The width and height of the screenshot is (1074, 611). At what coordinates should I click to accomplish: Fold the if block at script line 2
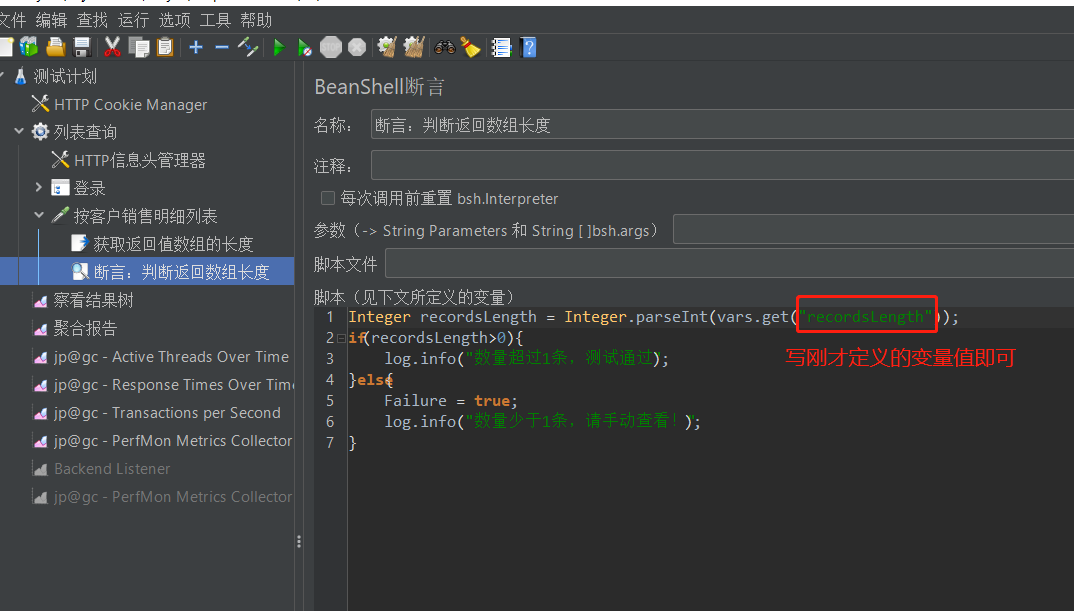340,338
